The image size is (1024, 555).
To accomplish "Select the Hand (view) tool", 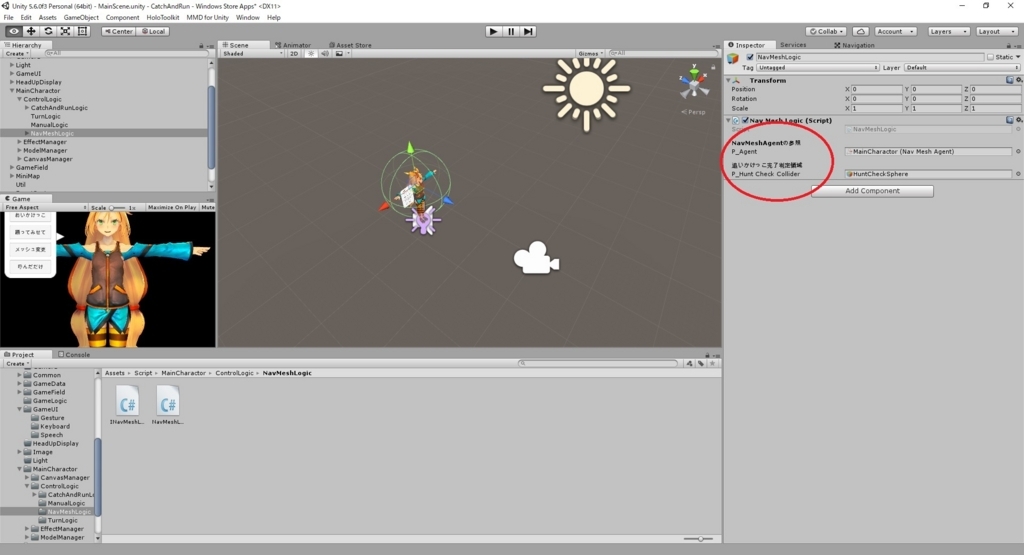I will pos(14,31).
